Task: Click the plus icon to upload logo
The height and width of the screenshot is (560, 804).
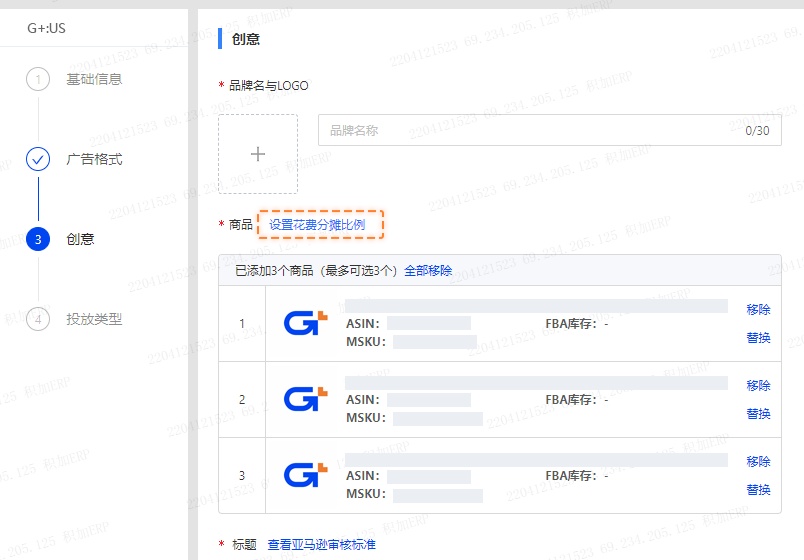Action: click(x=258, y=154)
